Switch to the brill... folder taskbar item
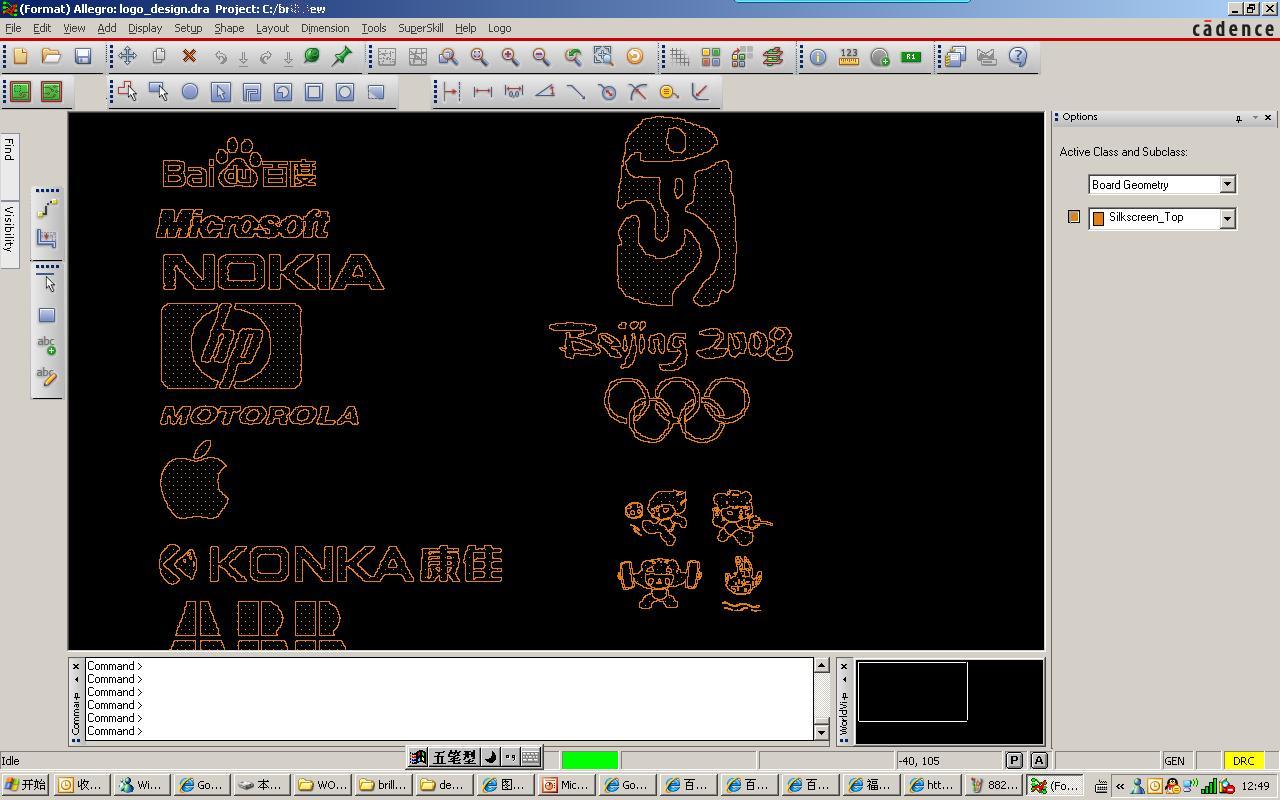 click(x=383, y=785)
